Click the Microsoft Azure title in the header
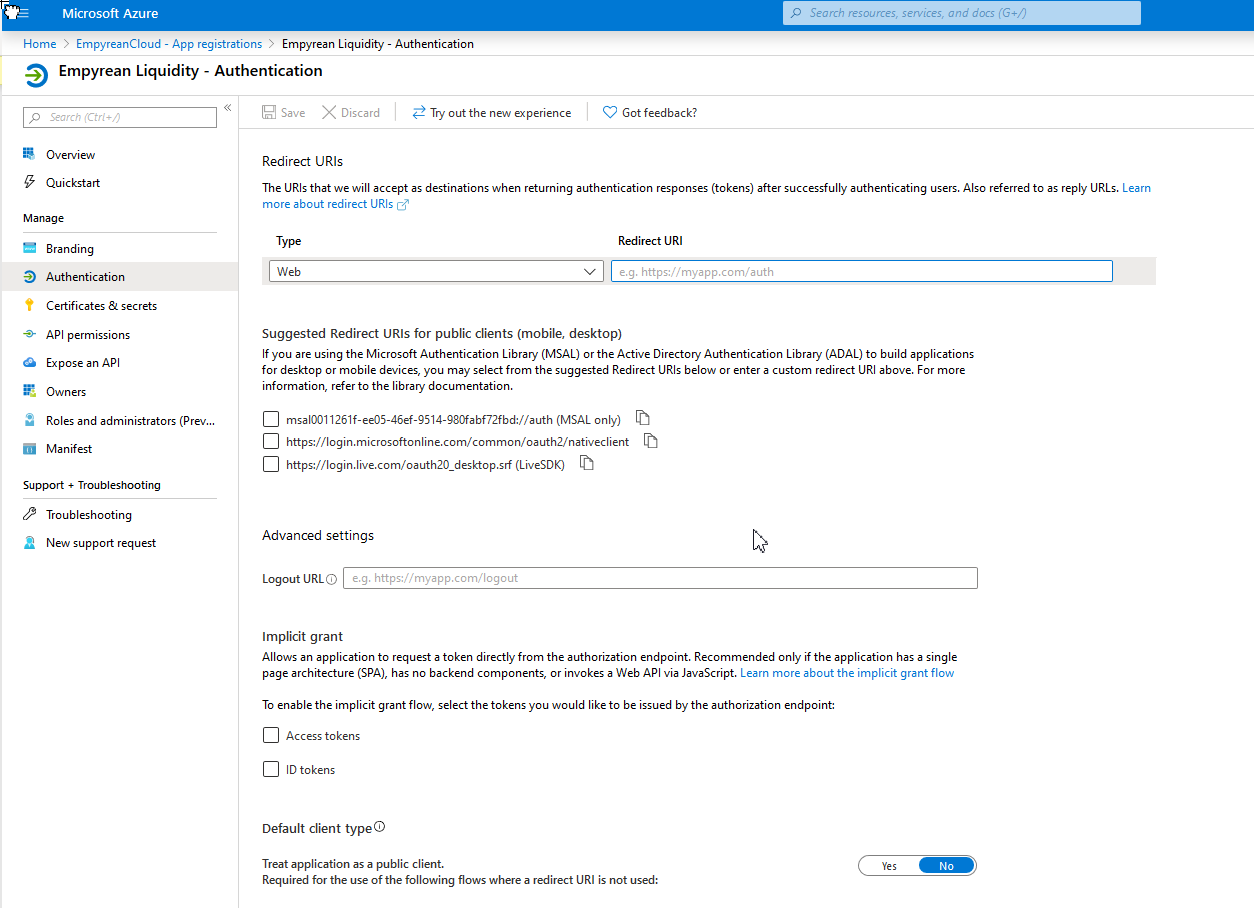This screenshot has width=1254, height=908. point(110,14)
